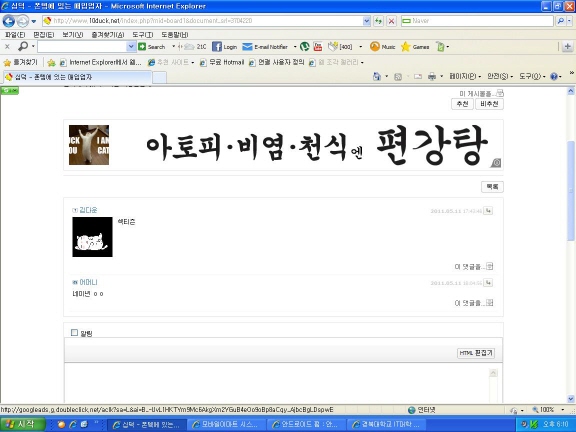Image resolution: width=576 pixels, height=432 pixels.
Task: Click the 추천 button
Action: pos(462,104)
